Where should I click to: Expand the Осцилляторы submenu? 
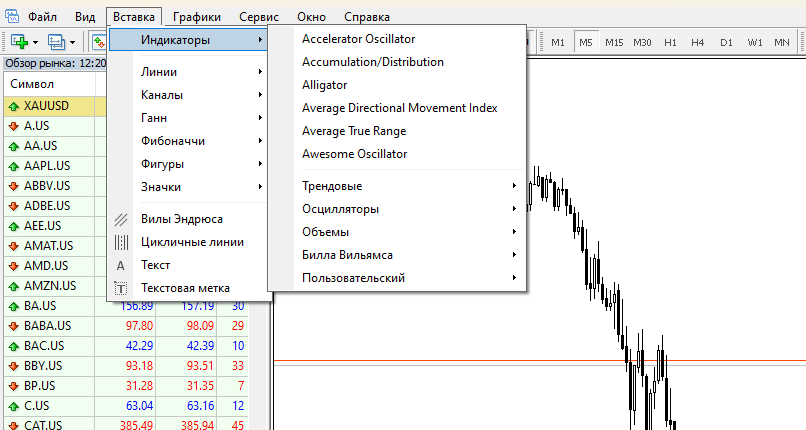click(x=410, y=209)
